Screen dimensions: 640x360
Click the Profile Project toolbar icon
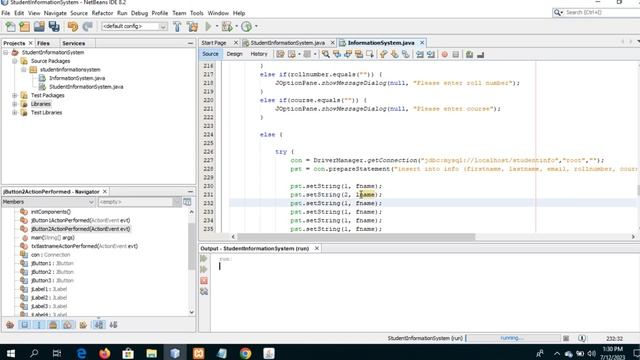[246, 27]
